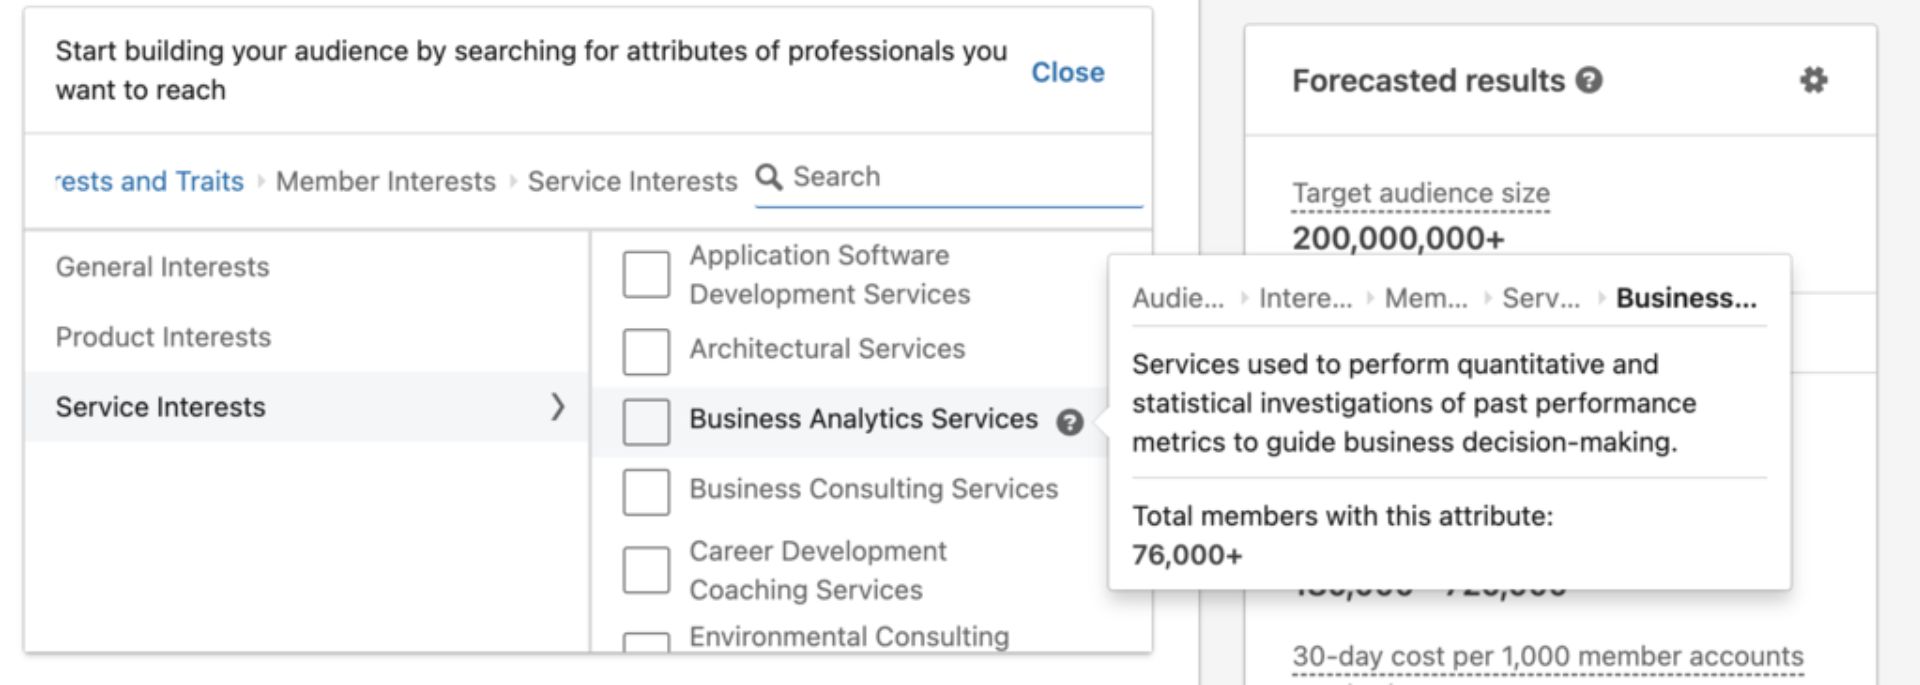Click Service Interests in the breadcrumb

click(x=633, y=181)
